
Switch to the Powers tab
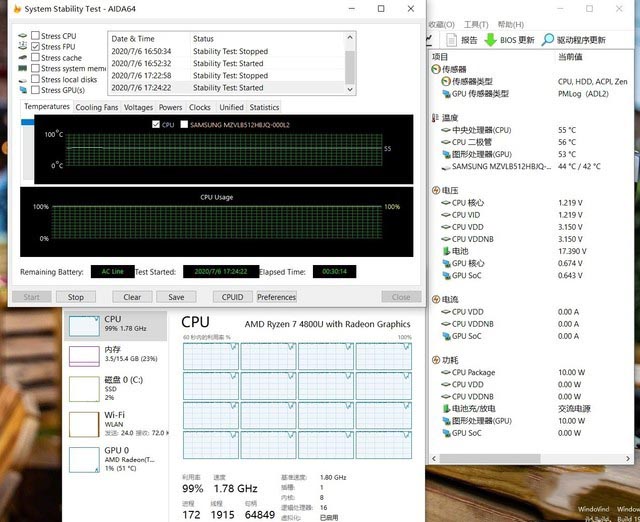click(x=170, y=107)
